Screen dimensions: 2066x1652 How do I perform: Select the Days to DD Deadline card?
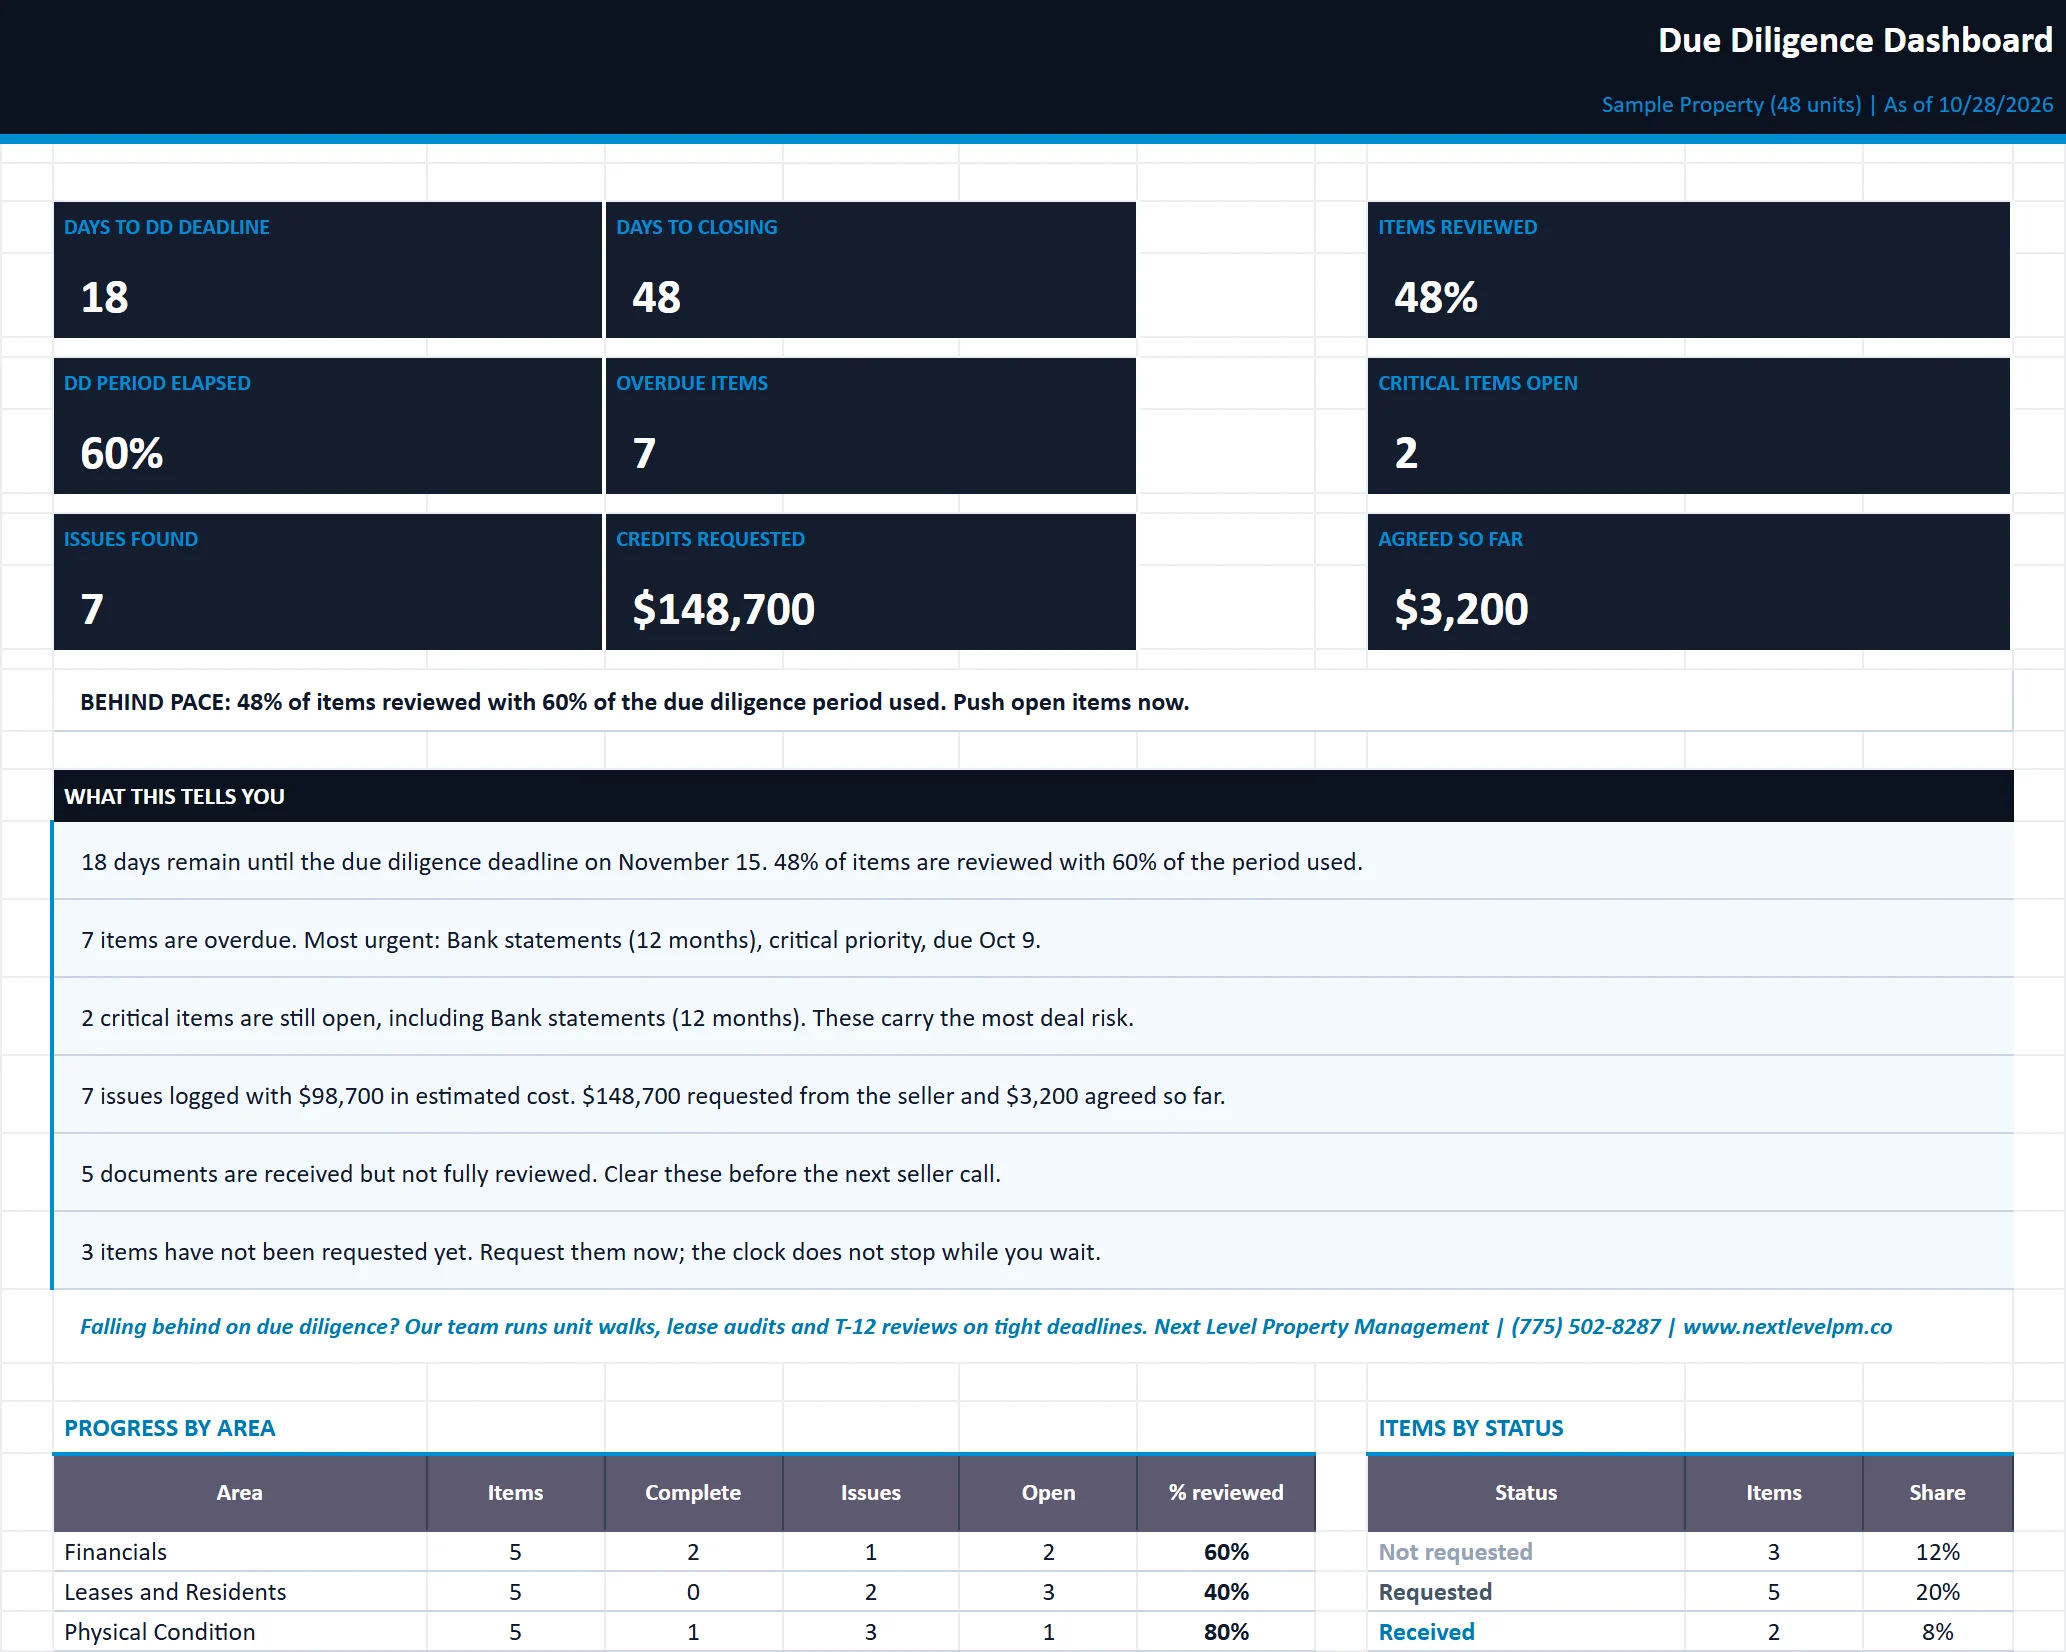pos(328,270)
